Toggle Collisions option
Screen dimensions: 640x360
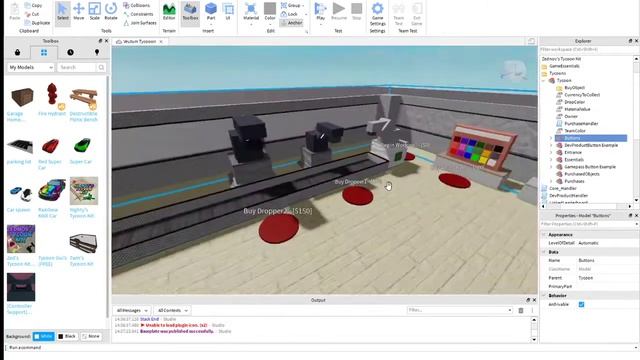(136, 5)
